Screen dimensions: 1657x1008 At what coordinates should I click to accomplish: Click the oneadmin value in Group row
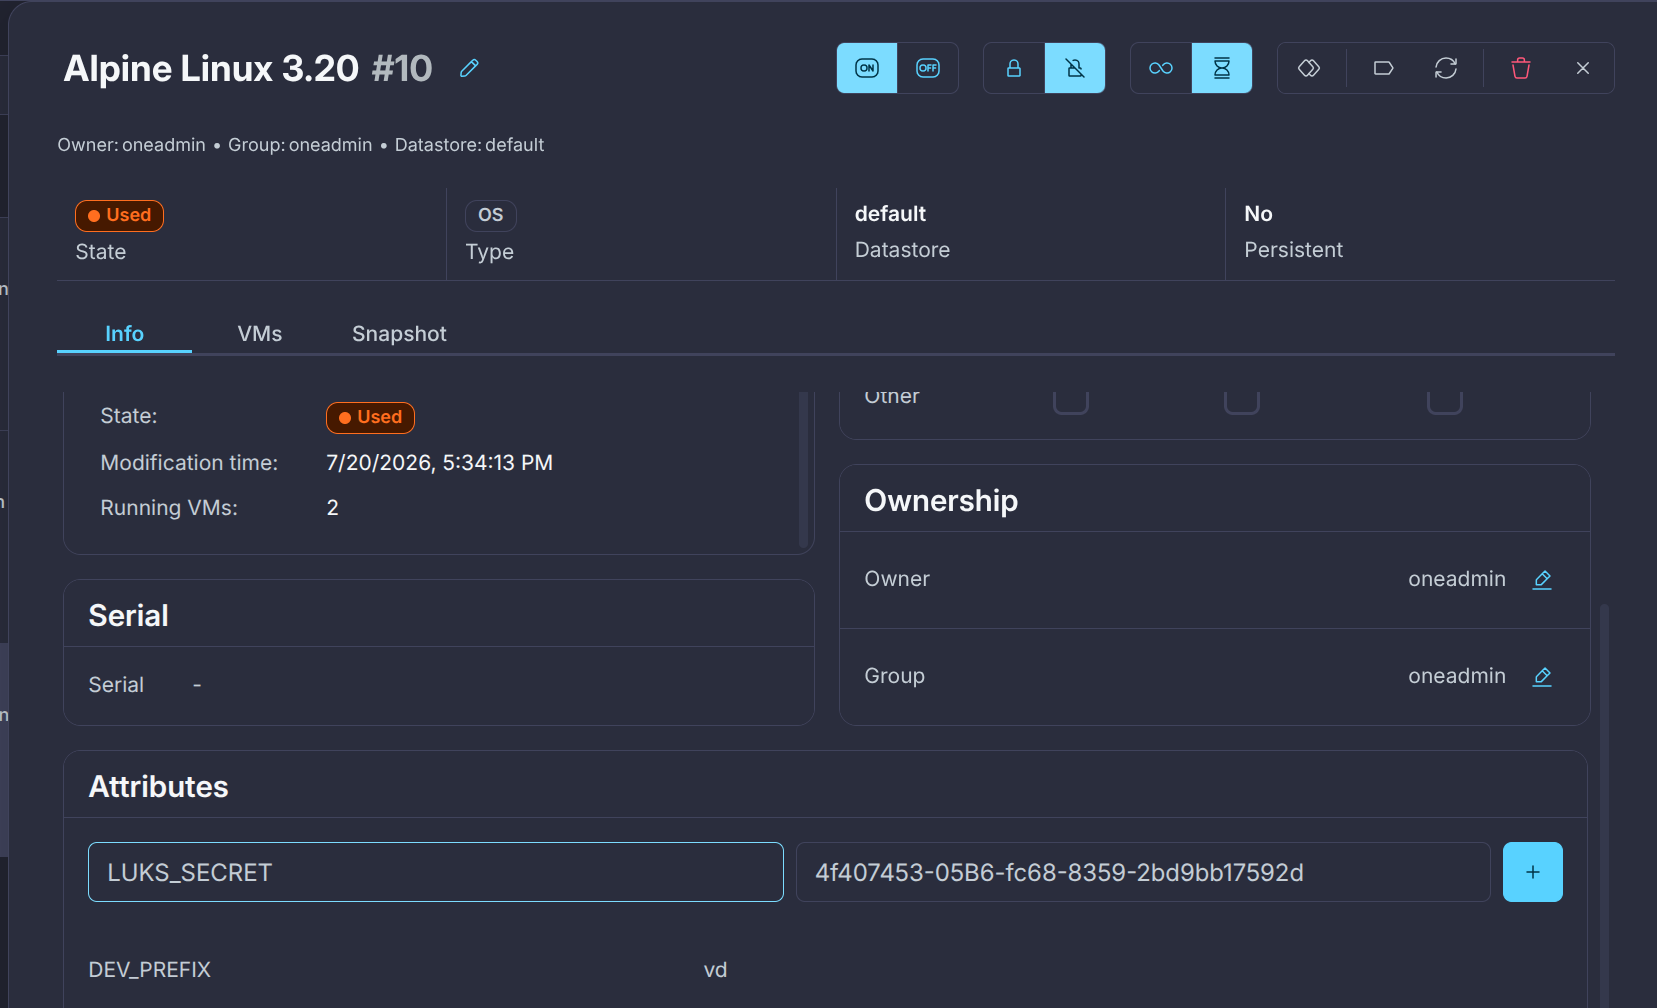click(x=1457, y=676)
